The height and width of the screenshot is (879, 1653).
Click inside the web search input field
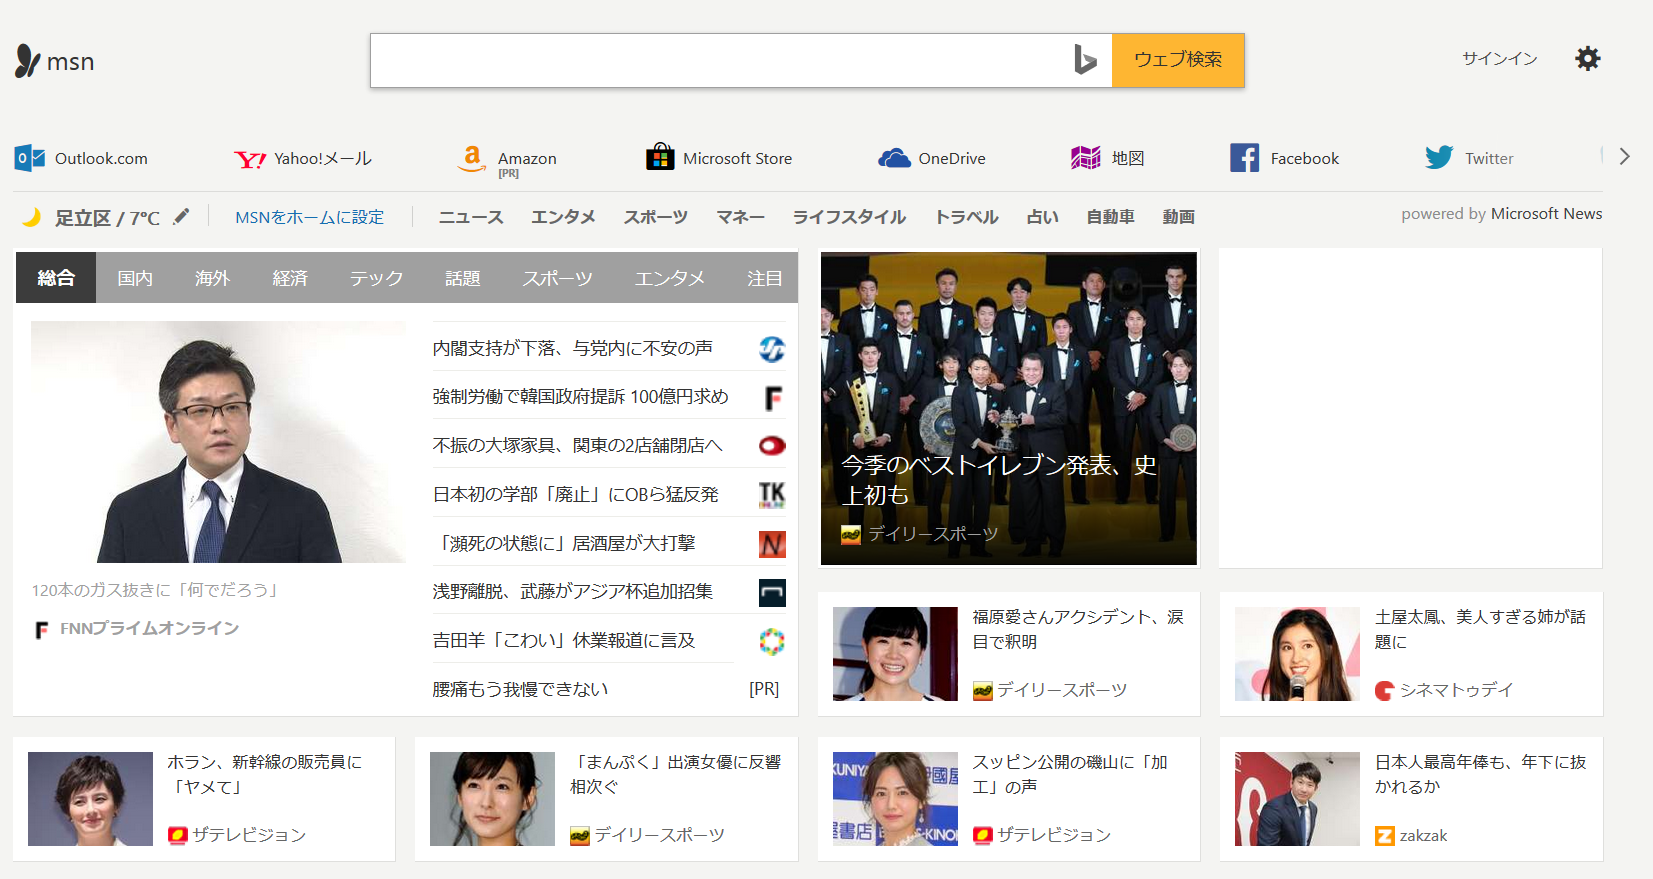(x=720, y=61)
